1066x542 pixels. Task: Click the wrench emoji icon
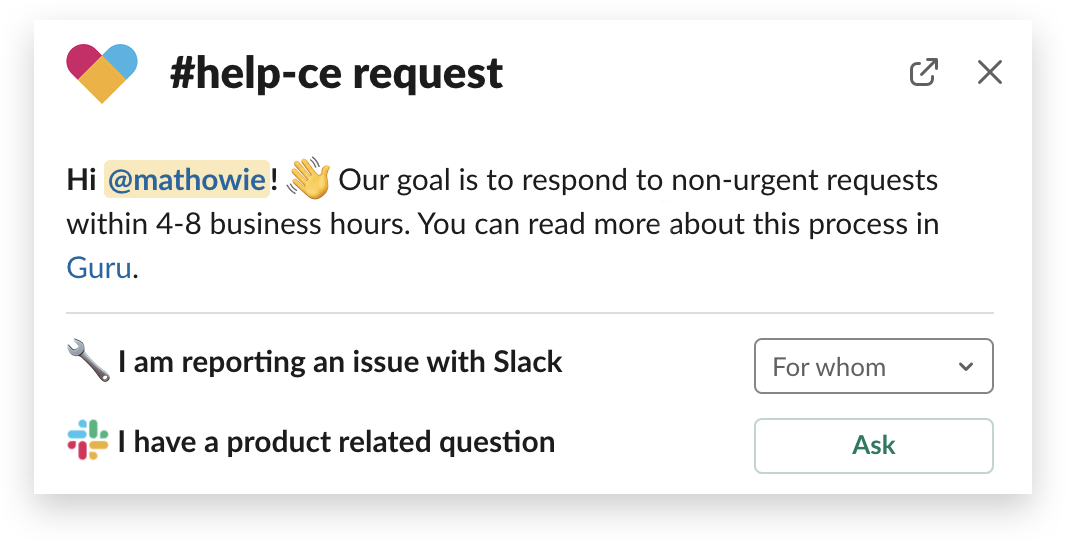coord(88,361)
